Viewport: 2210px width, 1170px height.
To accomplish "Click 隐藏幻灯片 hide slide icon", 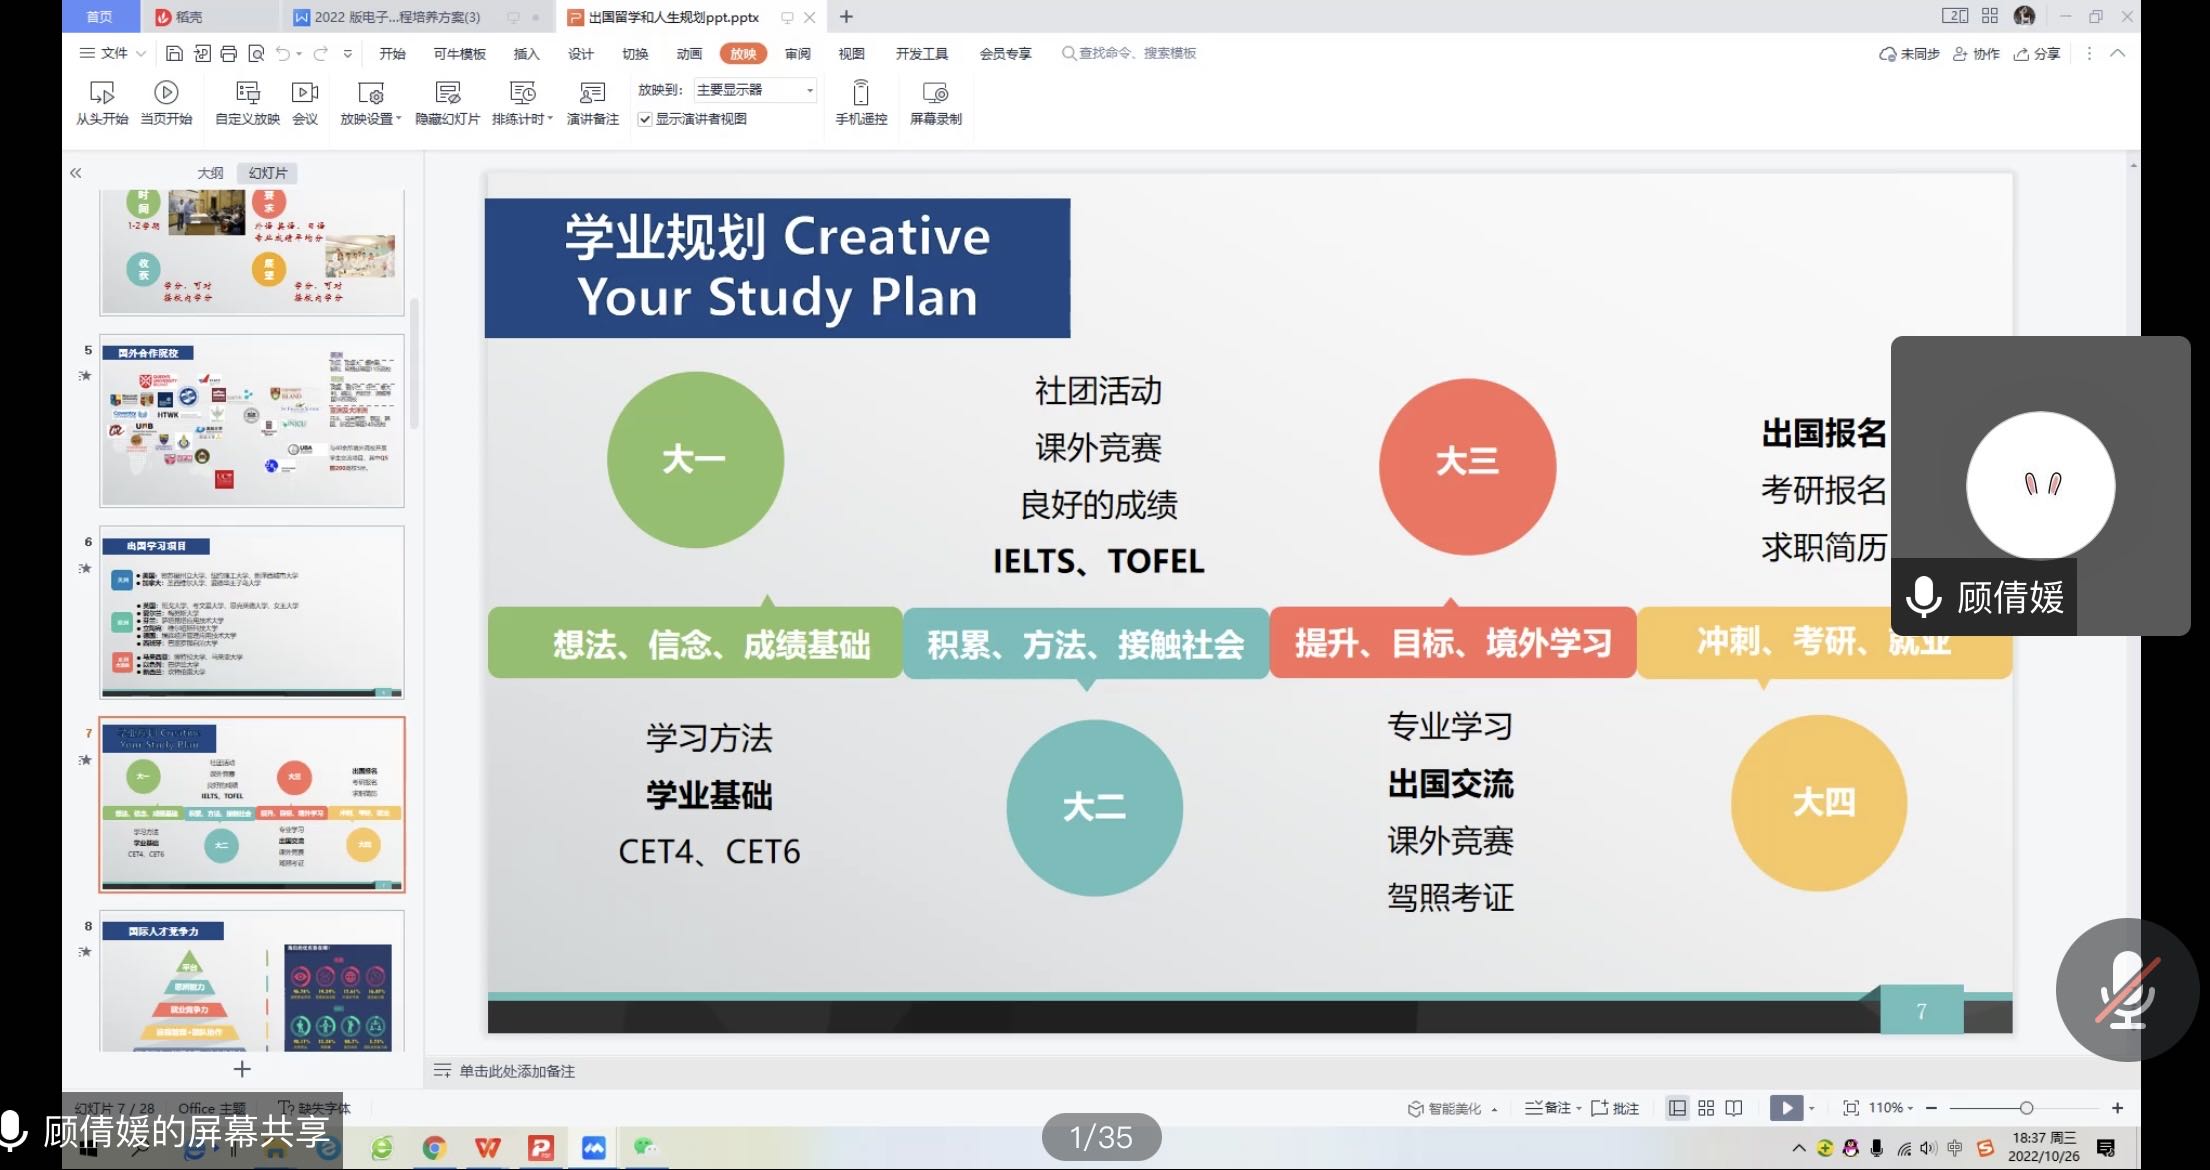I will tap(447, 94).
